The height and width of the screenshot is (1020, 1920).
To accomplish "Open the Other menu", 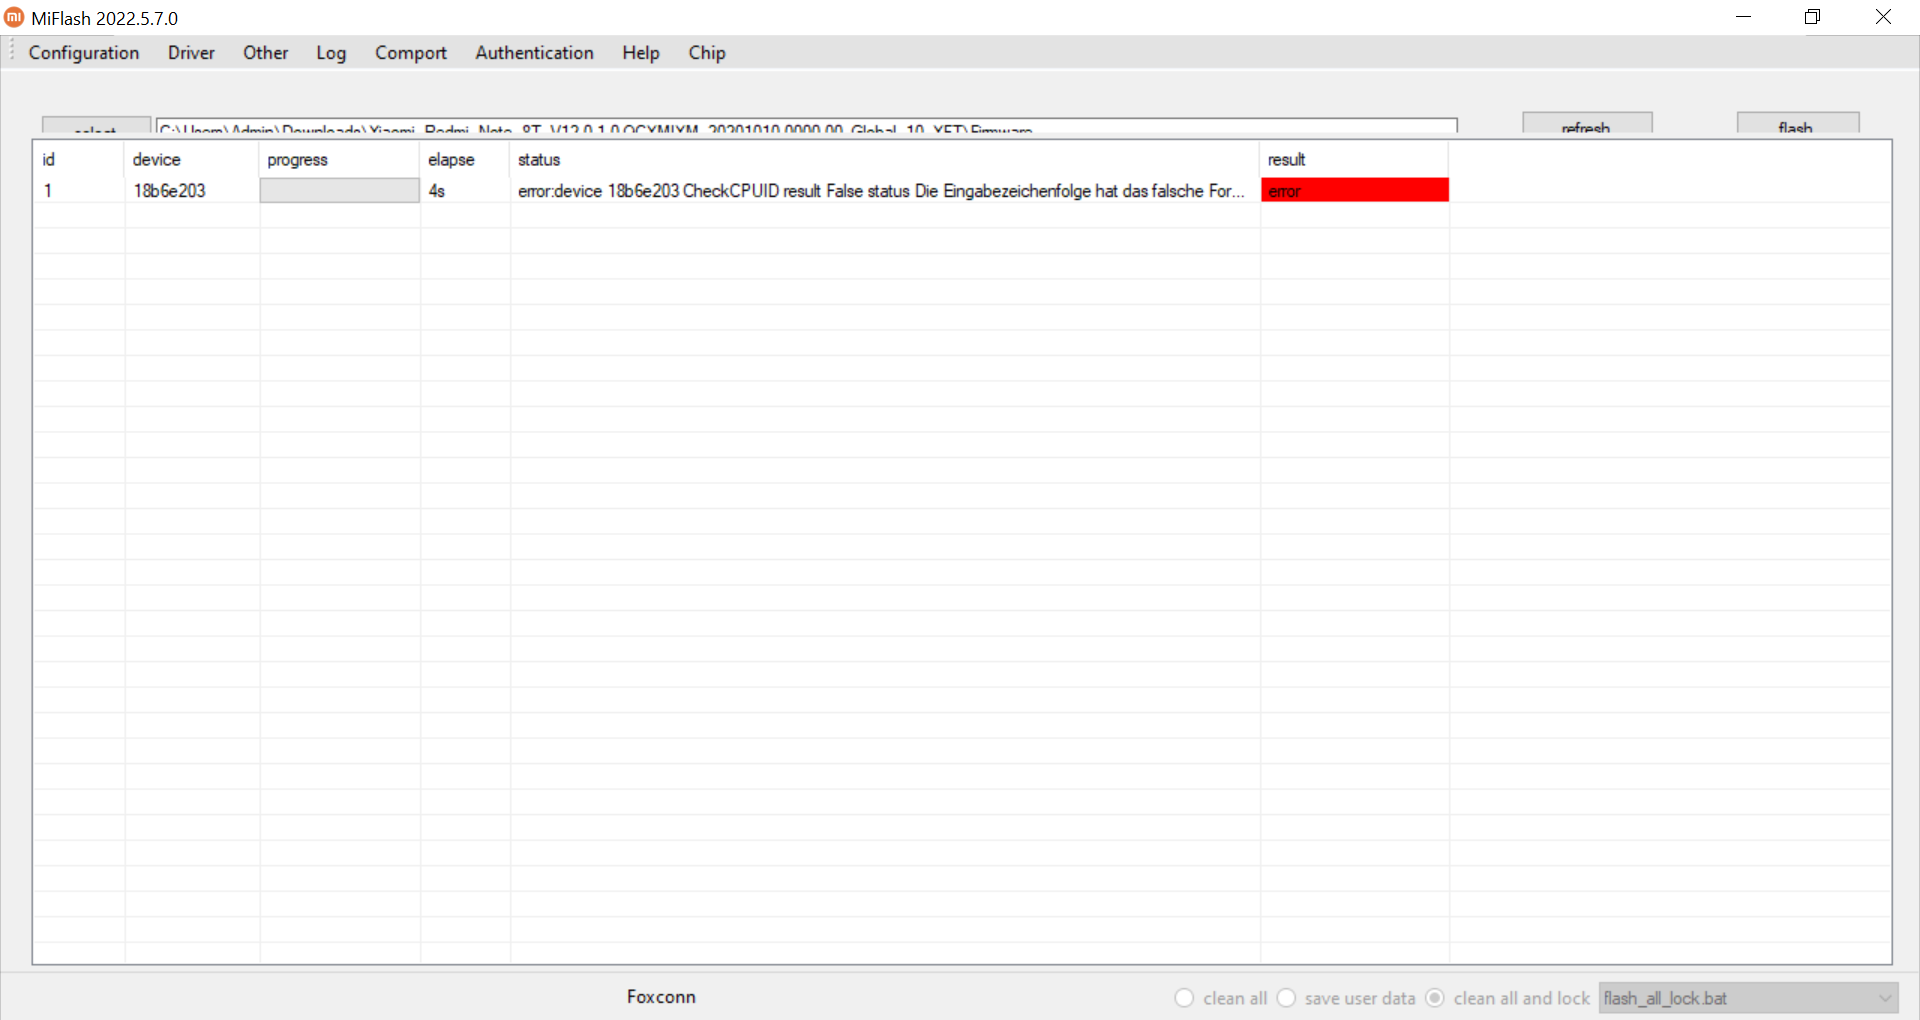I will pos(265,53).
